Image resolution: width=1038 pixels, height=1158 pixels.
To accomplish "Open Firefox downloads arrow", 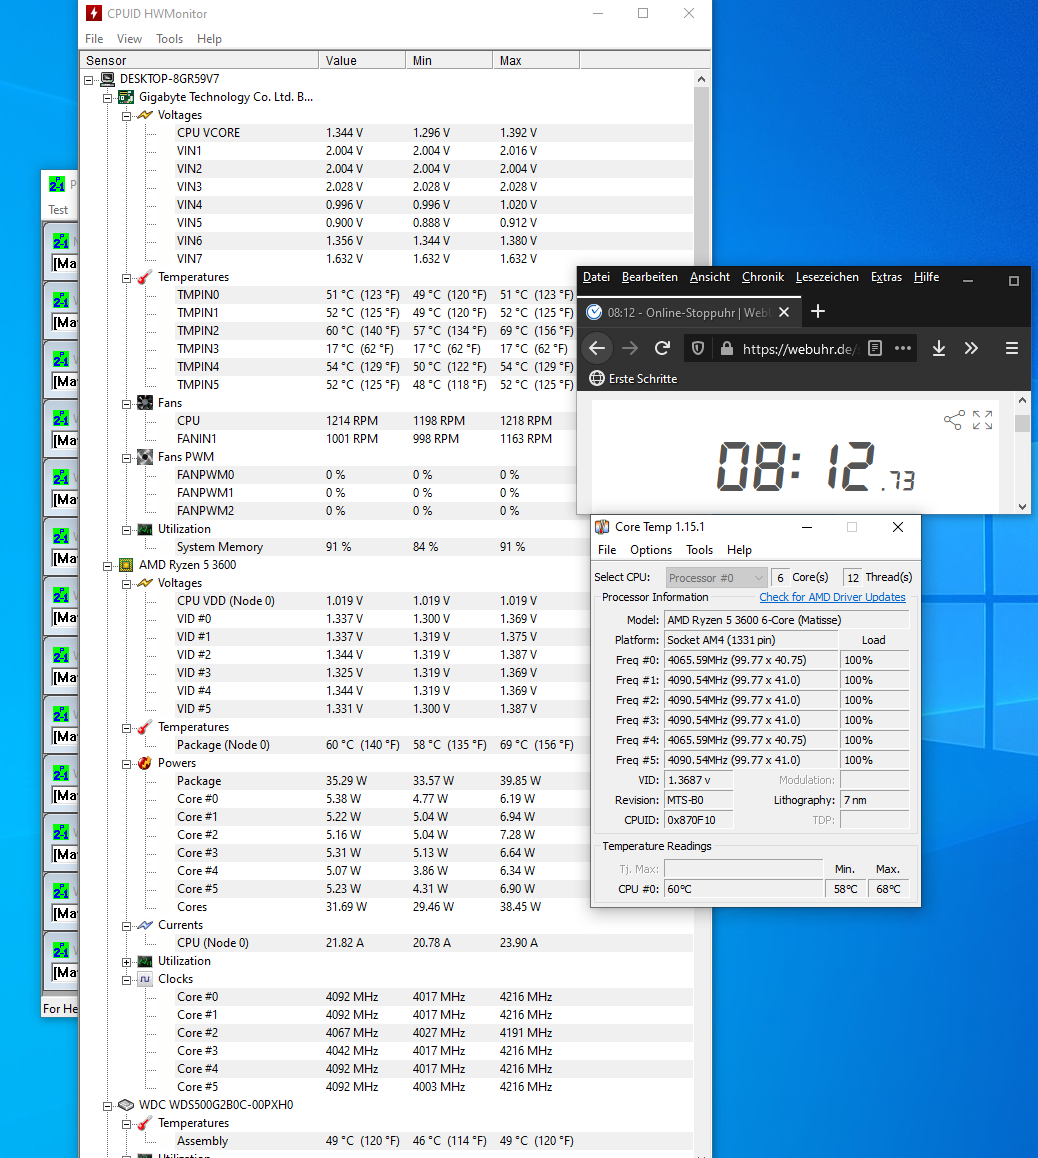I will 938,349.
